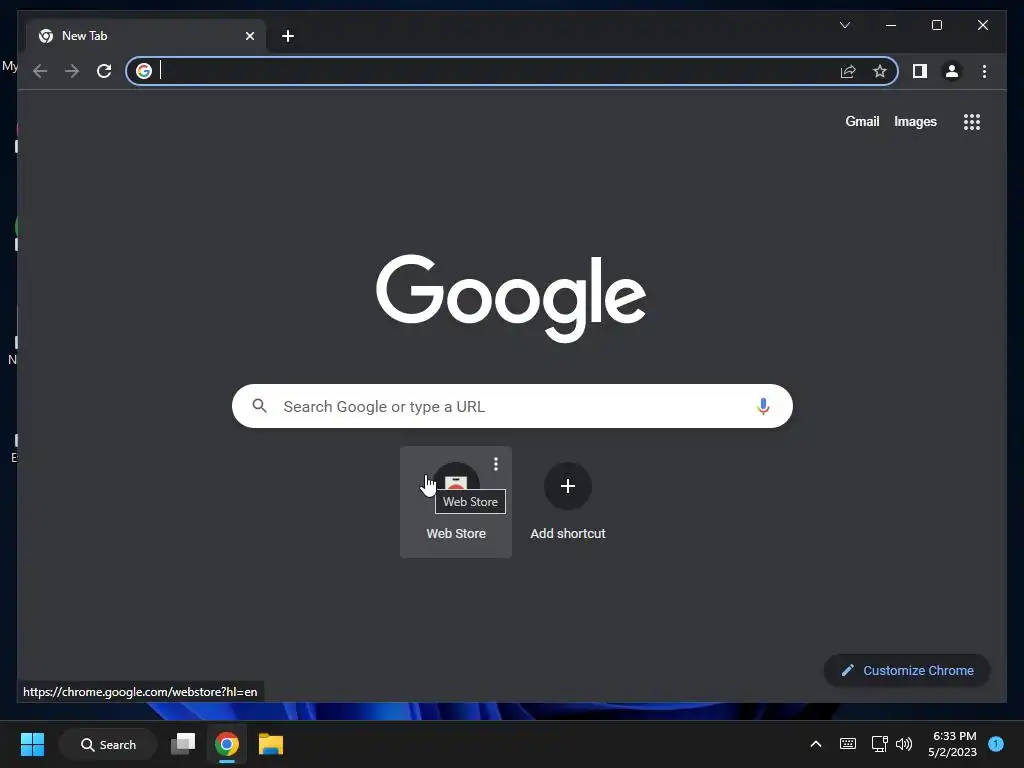
Task: Open Chrome's three-dot main menu
Action: point(984,71)
